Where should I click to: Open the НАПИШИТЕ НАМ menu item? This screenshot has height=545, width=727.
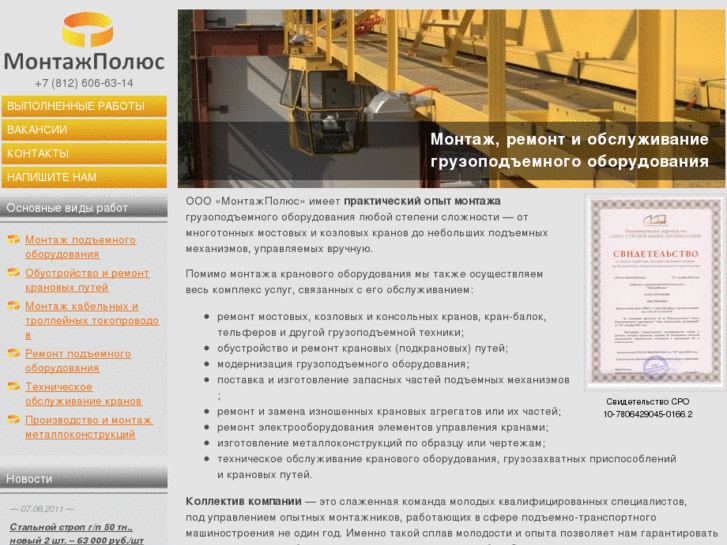pos(84,177)
